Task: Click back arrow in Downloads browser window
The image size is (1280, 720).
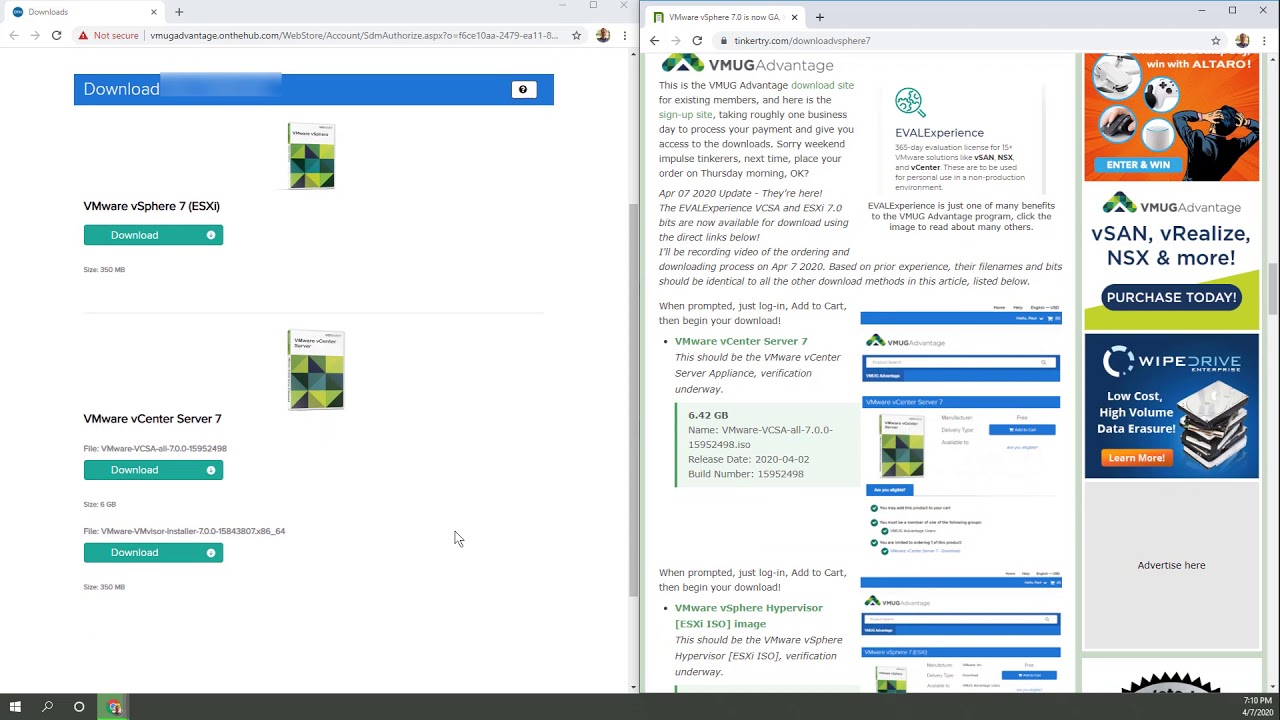Action: 13,35
